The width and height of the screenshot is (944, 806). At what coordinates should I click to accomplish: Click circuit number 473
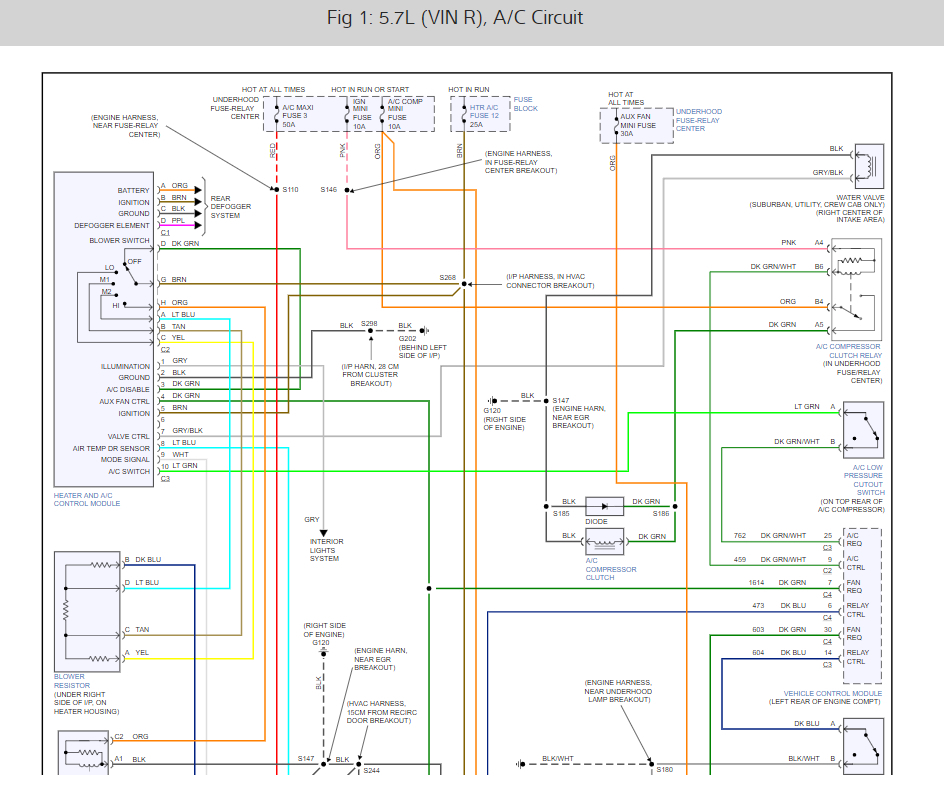[758, 606]
